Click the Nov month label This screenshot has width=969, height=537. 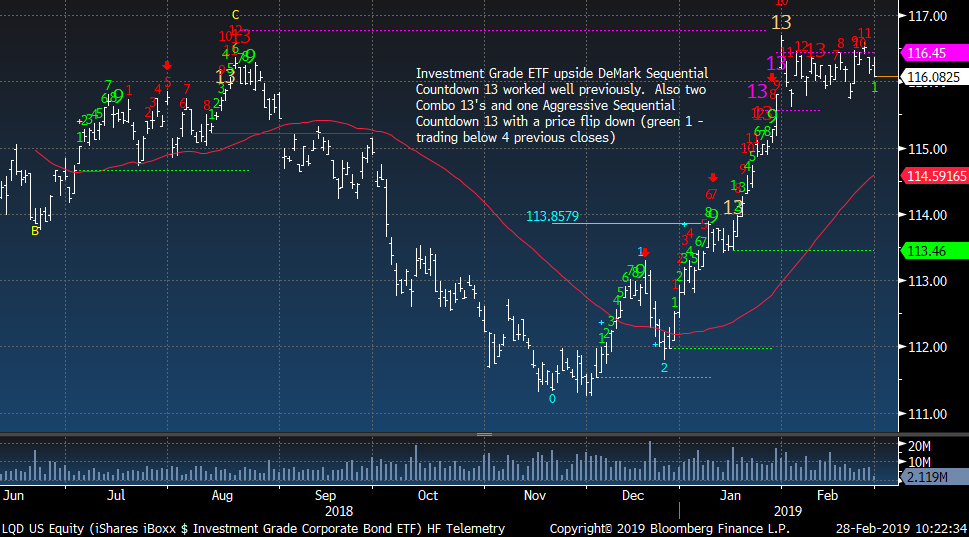coord(535,496)
